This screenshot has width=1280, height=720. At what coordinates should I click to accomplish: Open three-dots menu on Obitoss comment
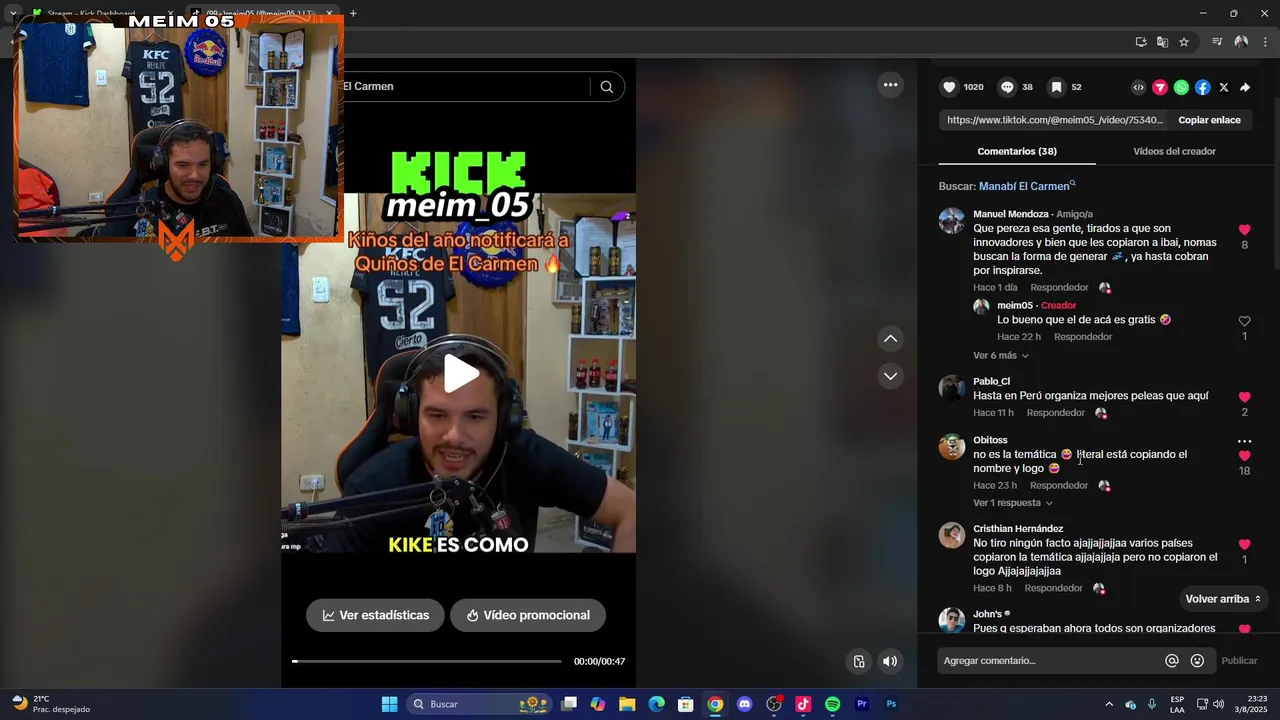pyautogui.click(x=1244, y=441)
